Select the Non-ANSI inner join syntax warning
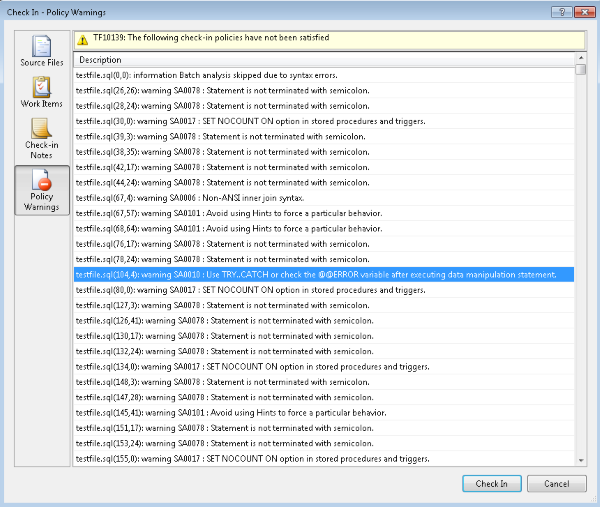Image resolution: width=600 pixels, height=507 pixels. 324,198
